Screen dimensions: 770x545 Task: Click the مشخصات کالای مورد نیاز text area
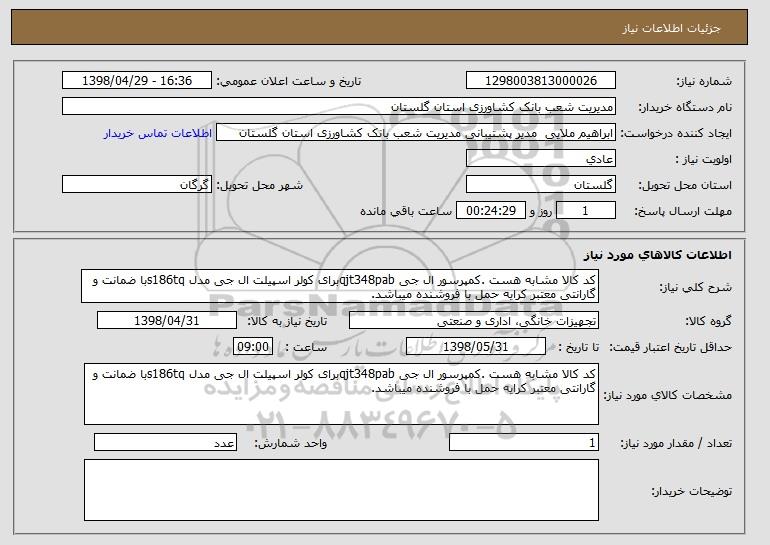coord(341,394)
